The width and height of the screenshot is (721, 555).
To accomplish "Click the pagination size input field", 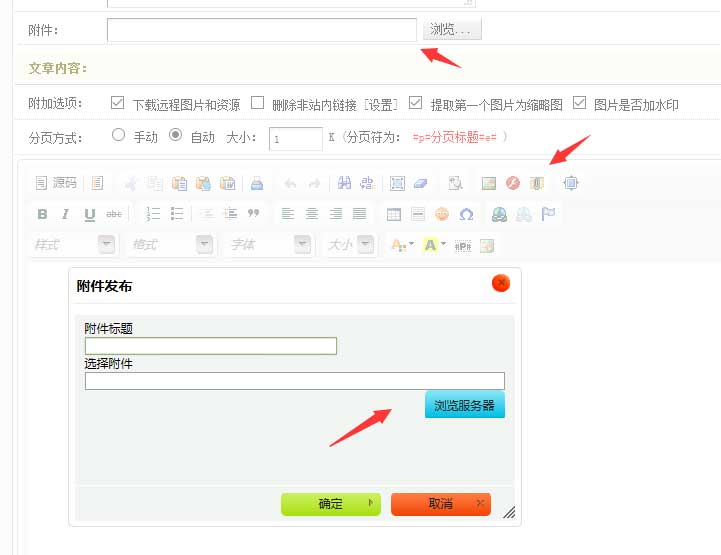I will coord(296,139).
